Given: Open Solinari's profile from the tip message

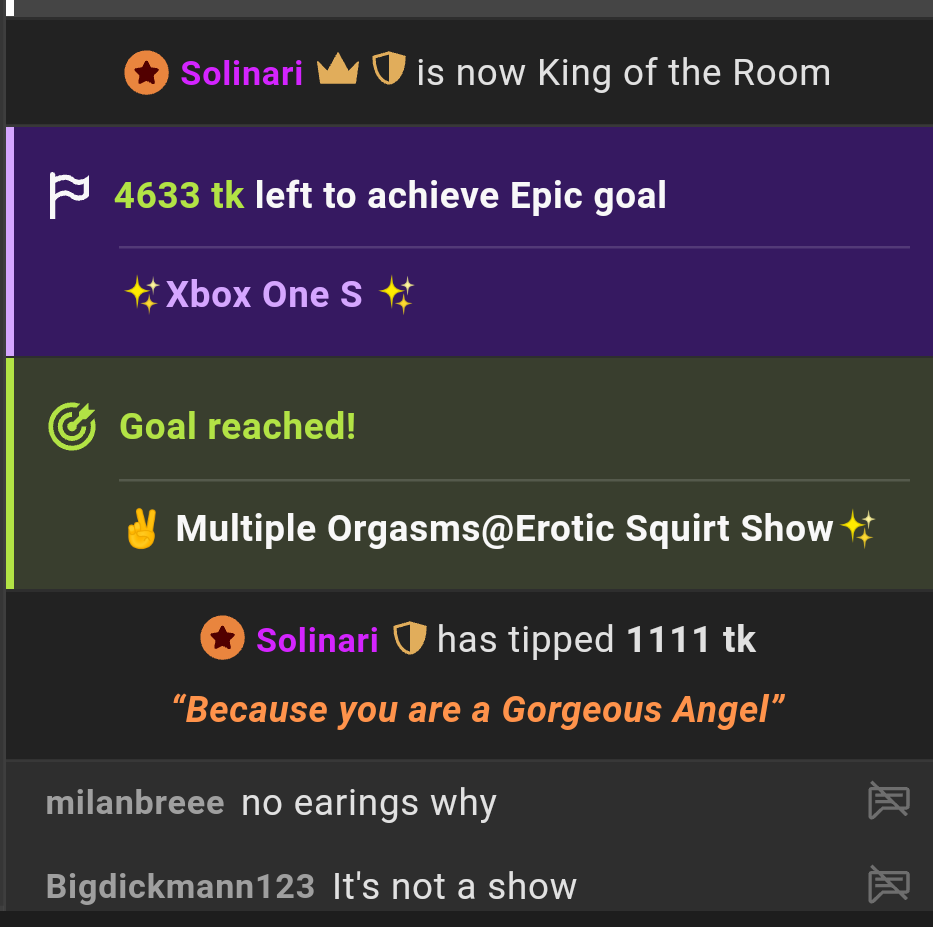Looking at the screenshot, I should pyautogui.click(x=317, y=640).
